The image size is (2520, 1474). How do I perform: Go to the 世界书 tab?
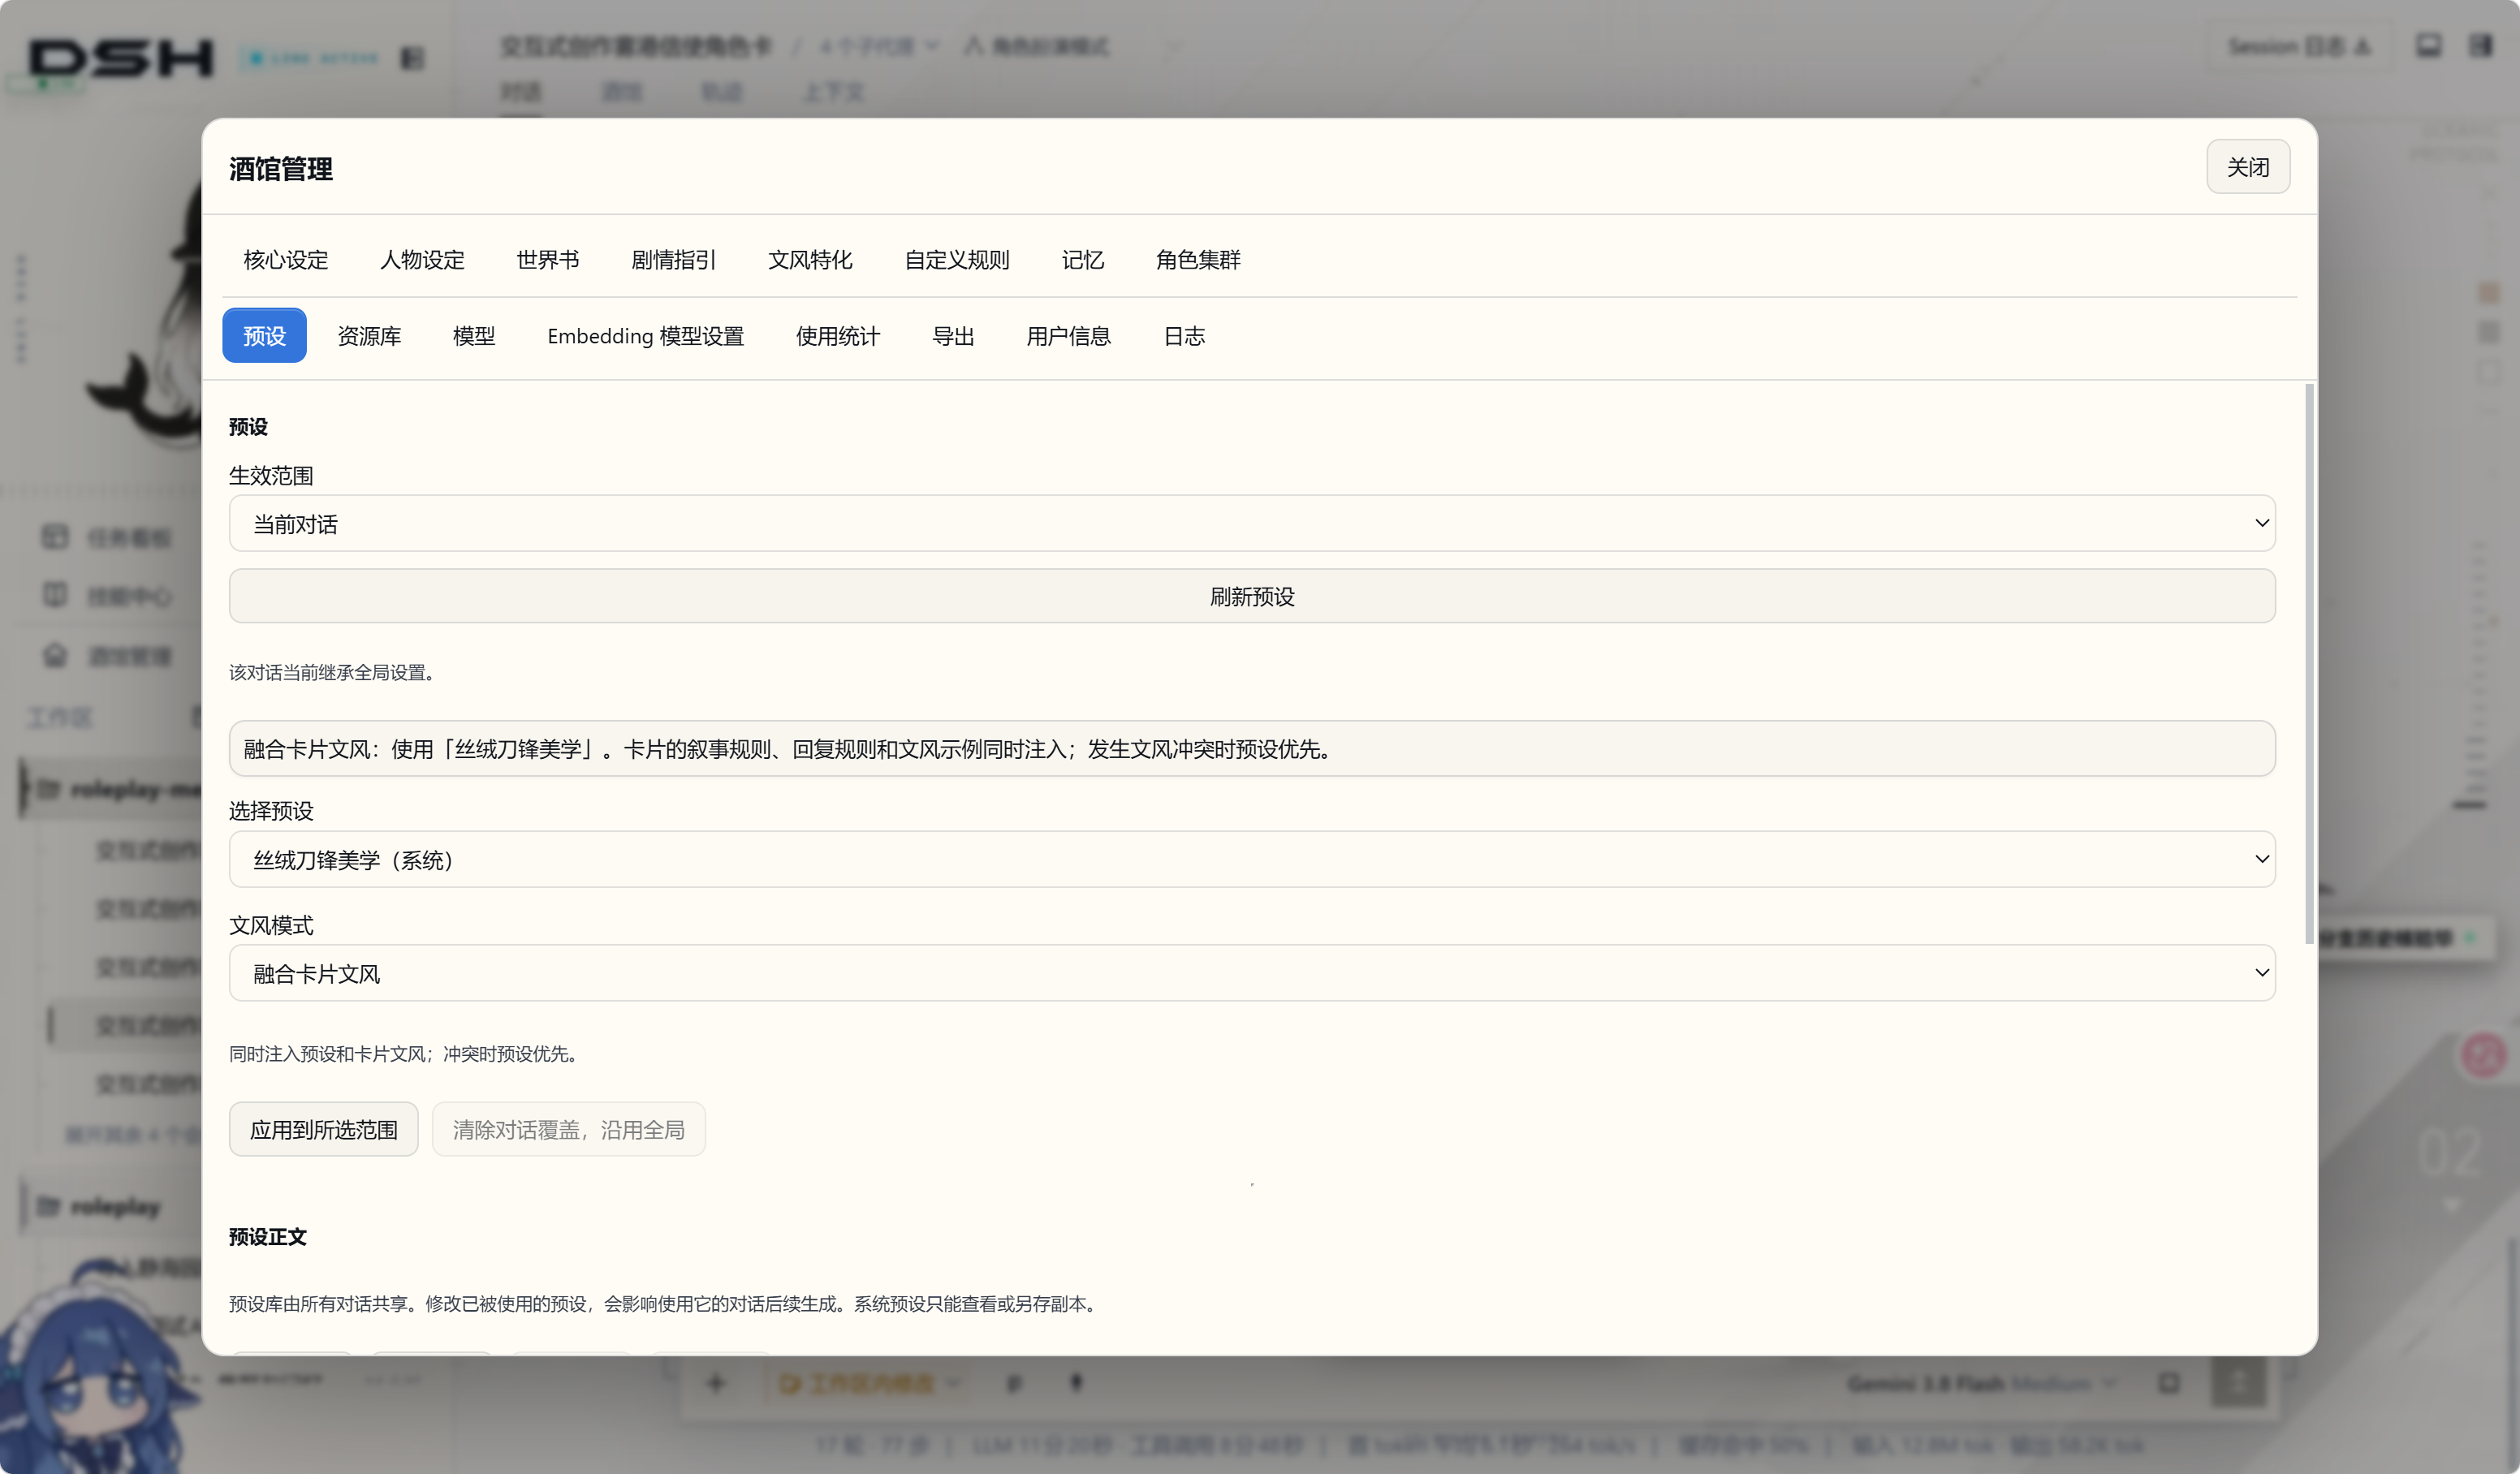(x=548, y=260)
